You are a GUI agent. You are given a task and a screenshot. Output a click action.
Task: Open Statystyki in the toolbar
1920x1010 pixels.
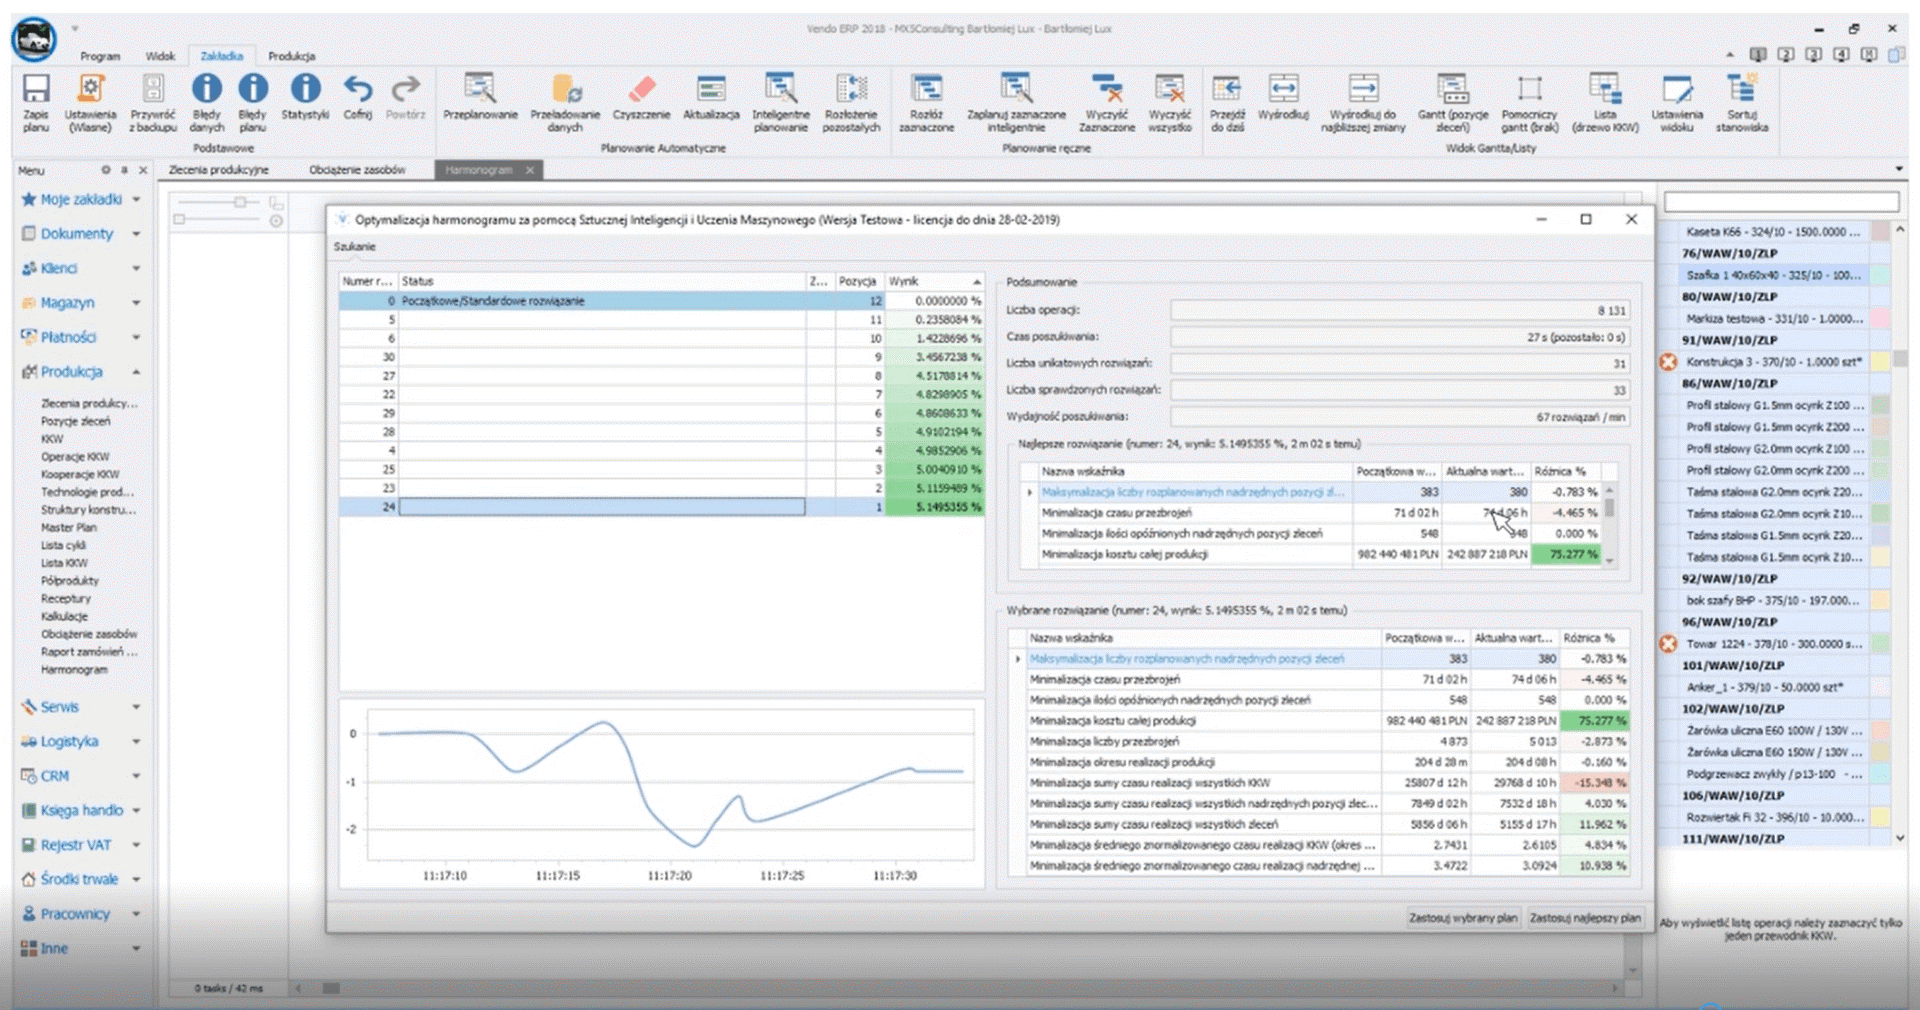click(x=304, y=100)
